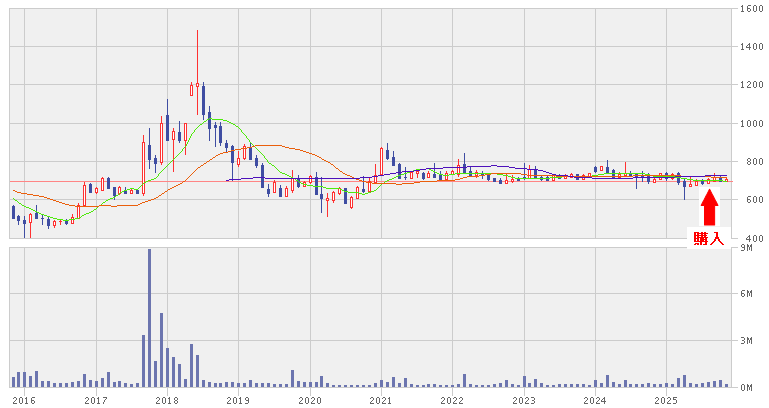Select the 2019 year label on time axis
The height and width of the screenshot is (408, 769).
238,400
